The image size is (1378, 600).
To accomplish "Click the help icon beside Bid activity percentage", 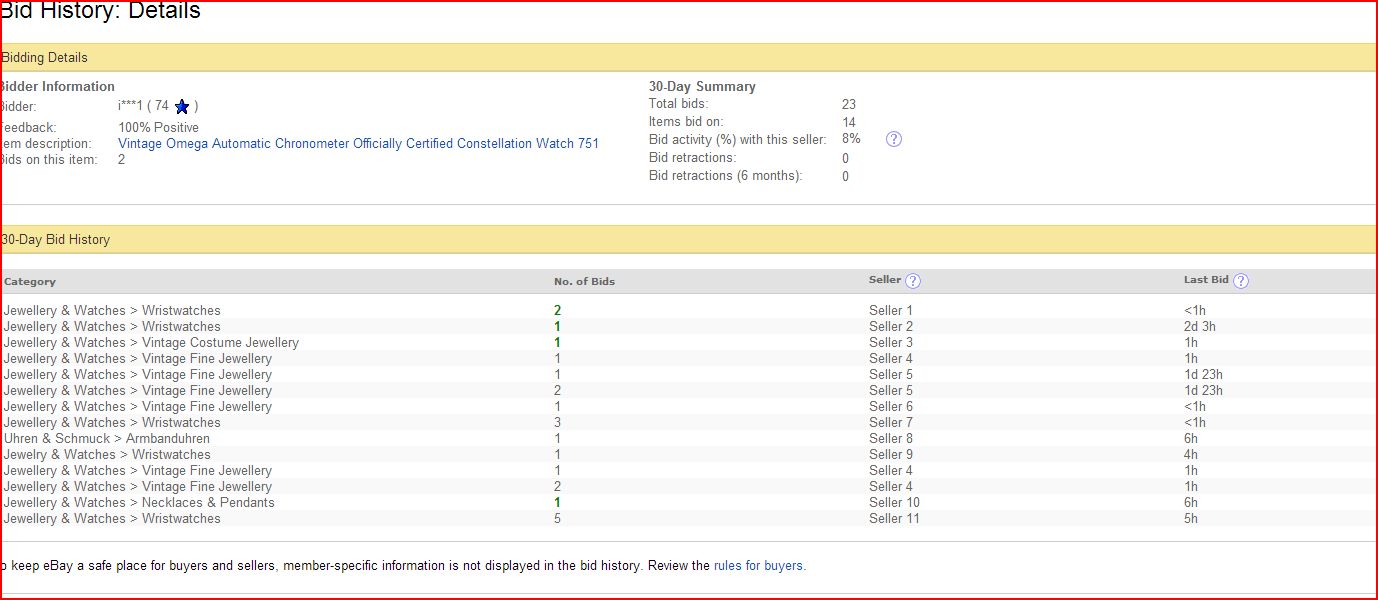I will (894, 139).
